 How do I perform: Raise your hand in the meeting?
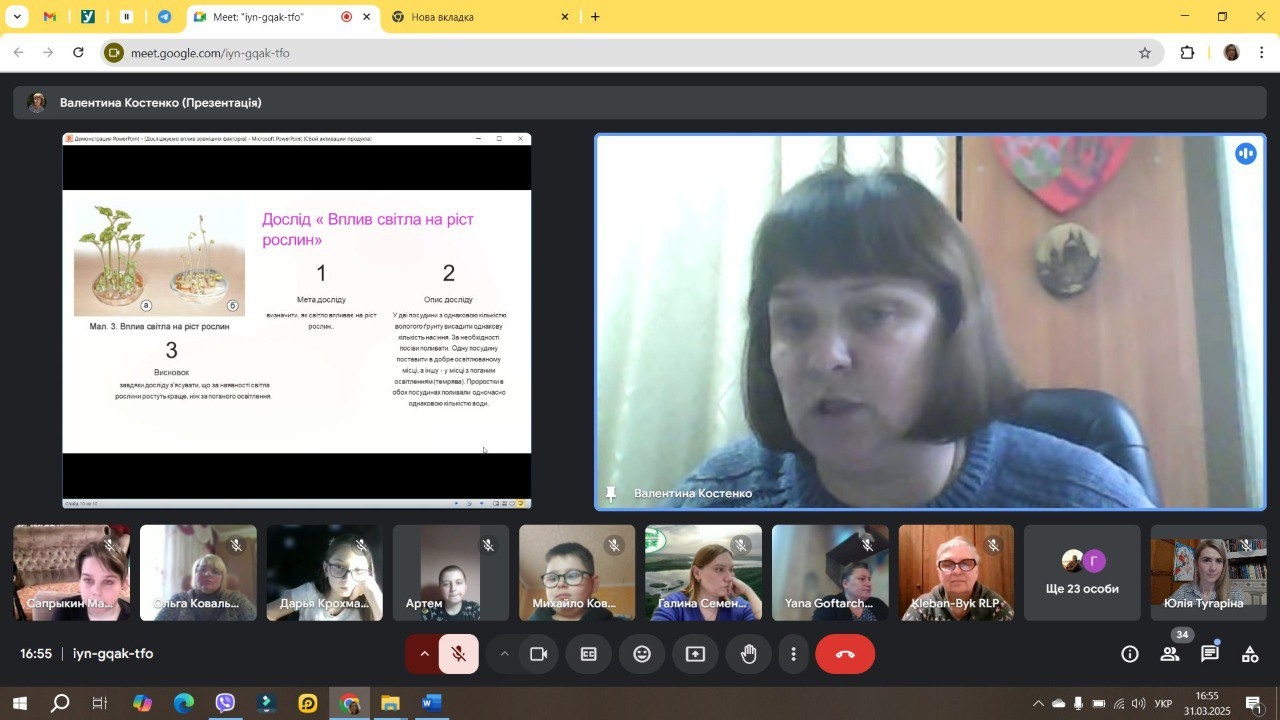(748, 654)
